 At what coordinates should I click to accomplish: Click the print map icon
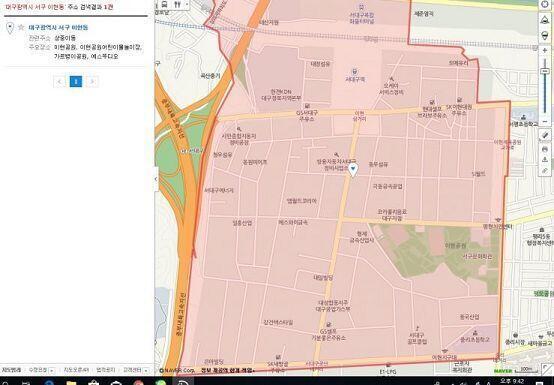545,149
